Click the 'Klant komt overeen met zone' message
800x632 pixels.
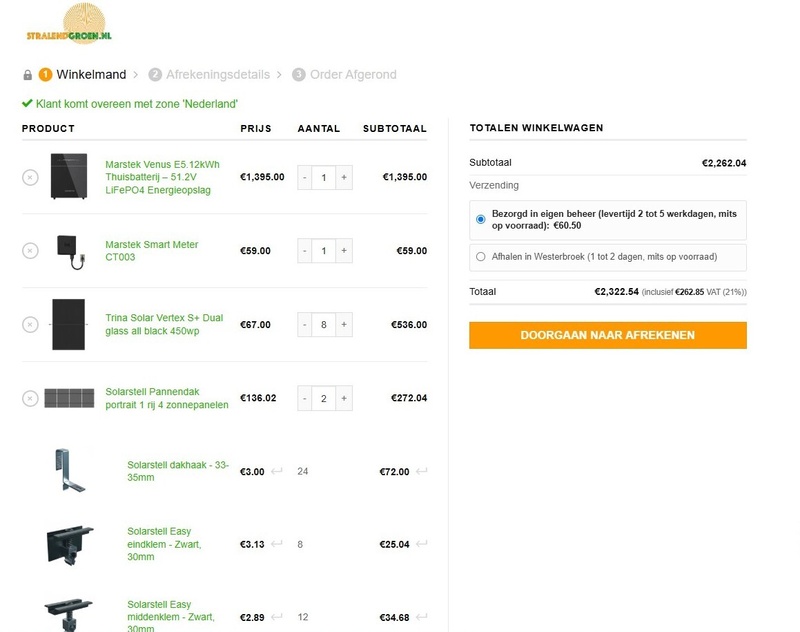click(137, 104)
